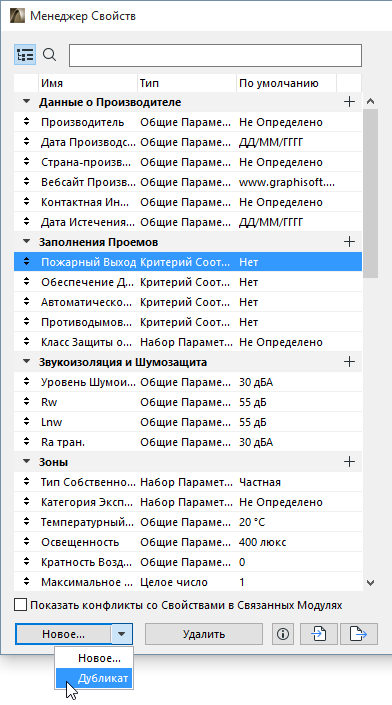The image size is (392, 705).
Task: Click reorder handle of Уровень Шумои... row
Action: [x=27, y=382]
